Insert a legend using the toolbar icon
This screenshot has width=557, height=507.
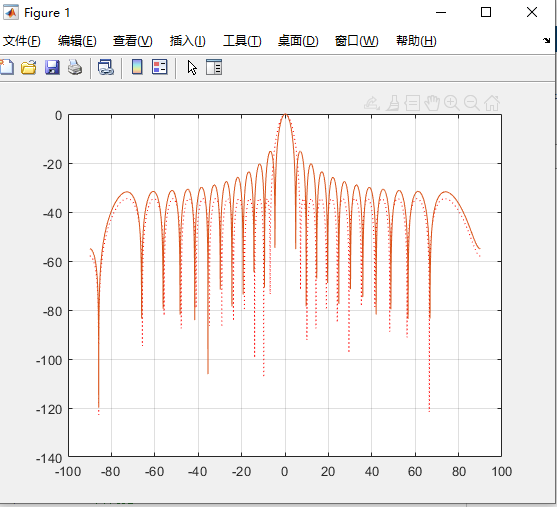[159, 67]
